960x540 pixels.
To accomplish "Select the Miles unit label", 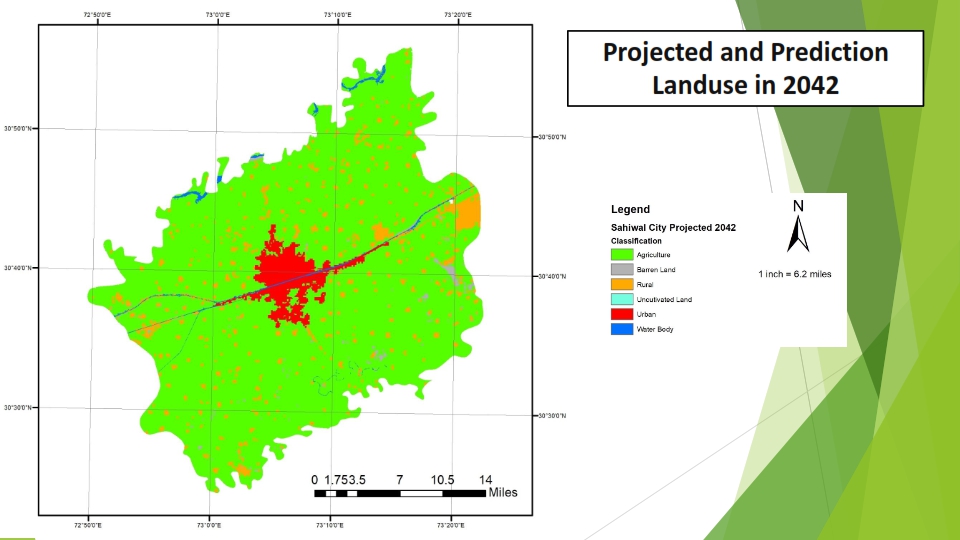I will (503, 493).
